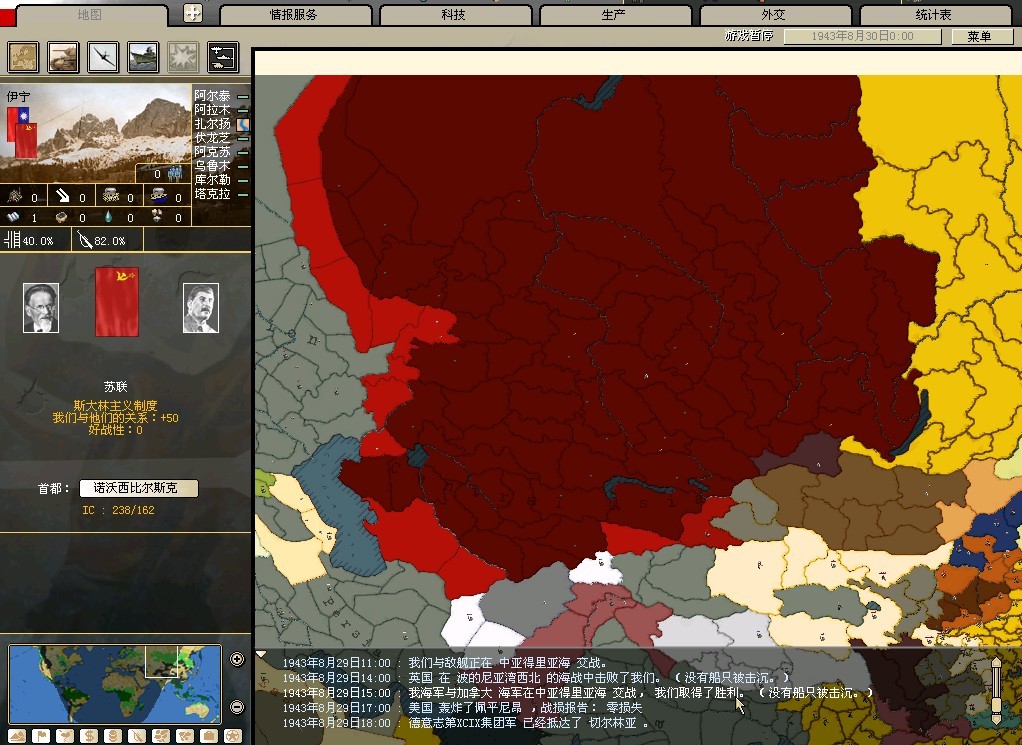This screenshot has height=745, width=1022.
Task: Select adjacent province 阿克苏
Action: coord(212,152)
